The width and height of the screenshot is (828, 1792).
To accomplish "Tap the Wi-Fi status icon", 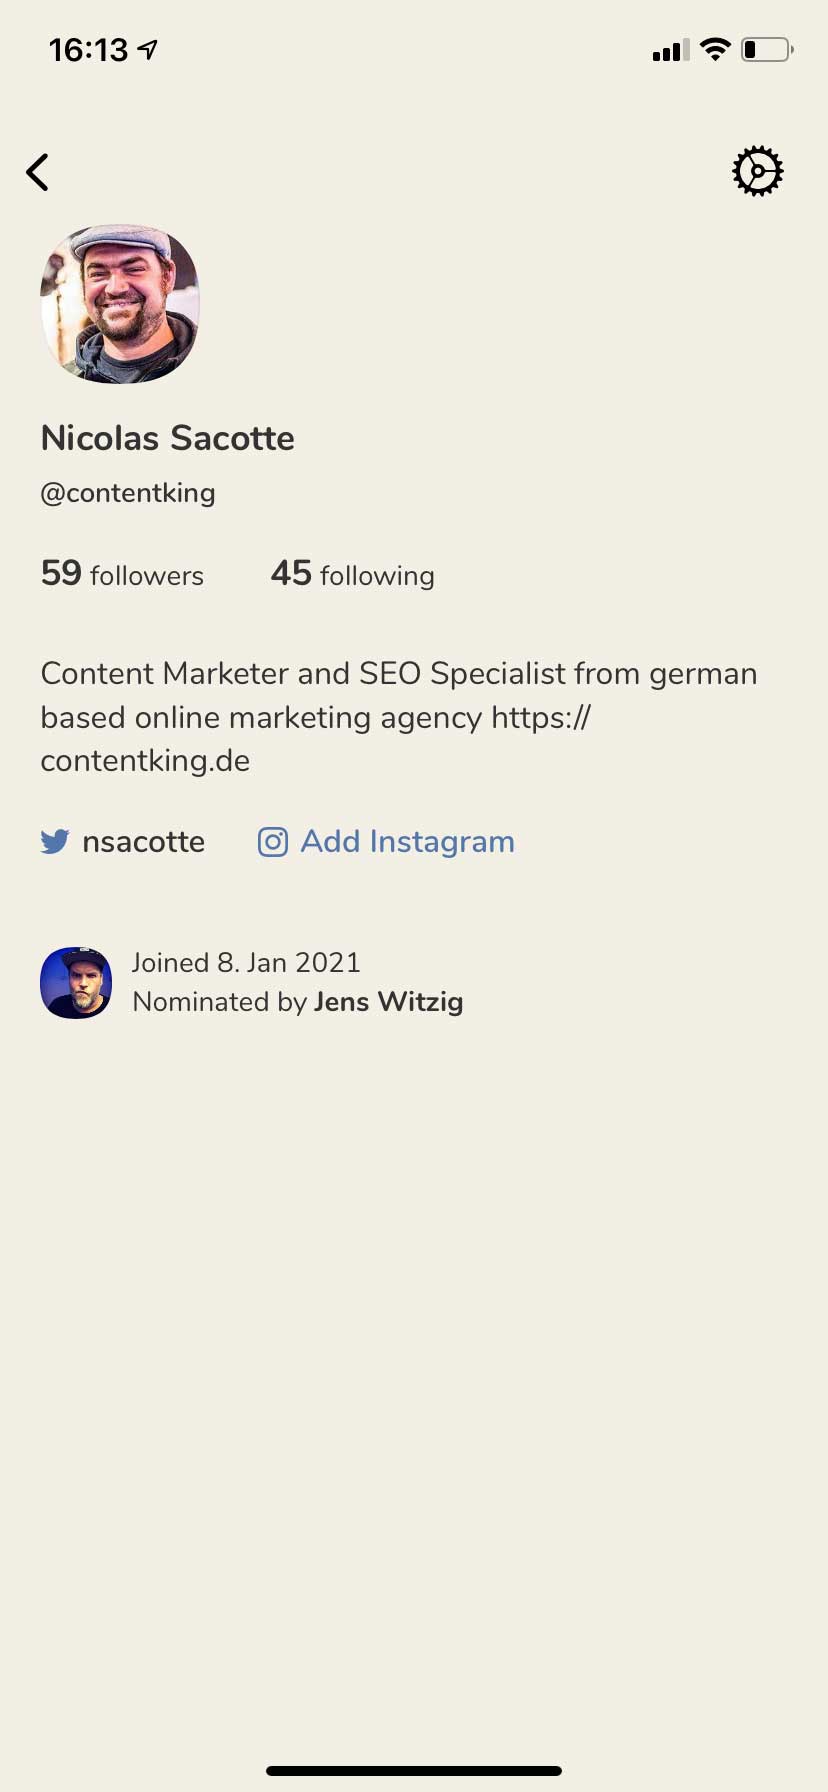I will pos(715,49).
